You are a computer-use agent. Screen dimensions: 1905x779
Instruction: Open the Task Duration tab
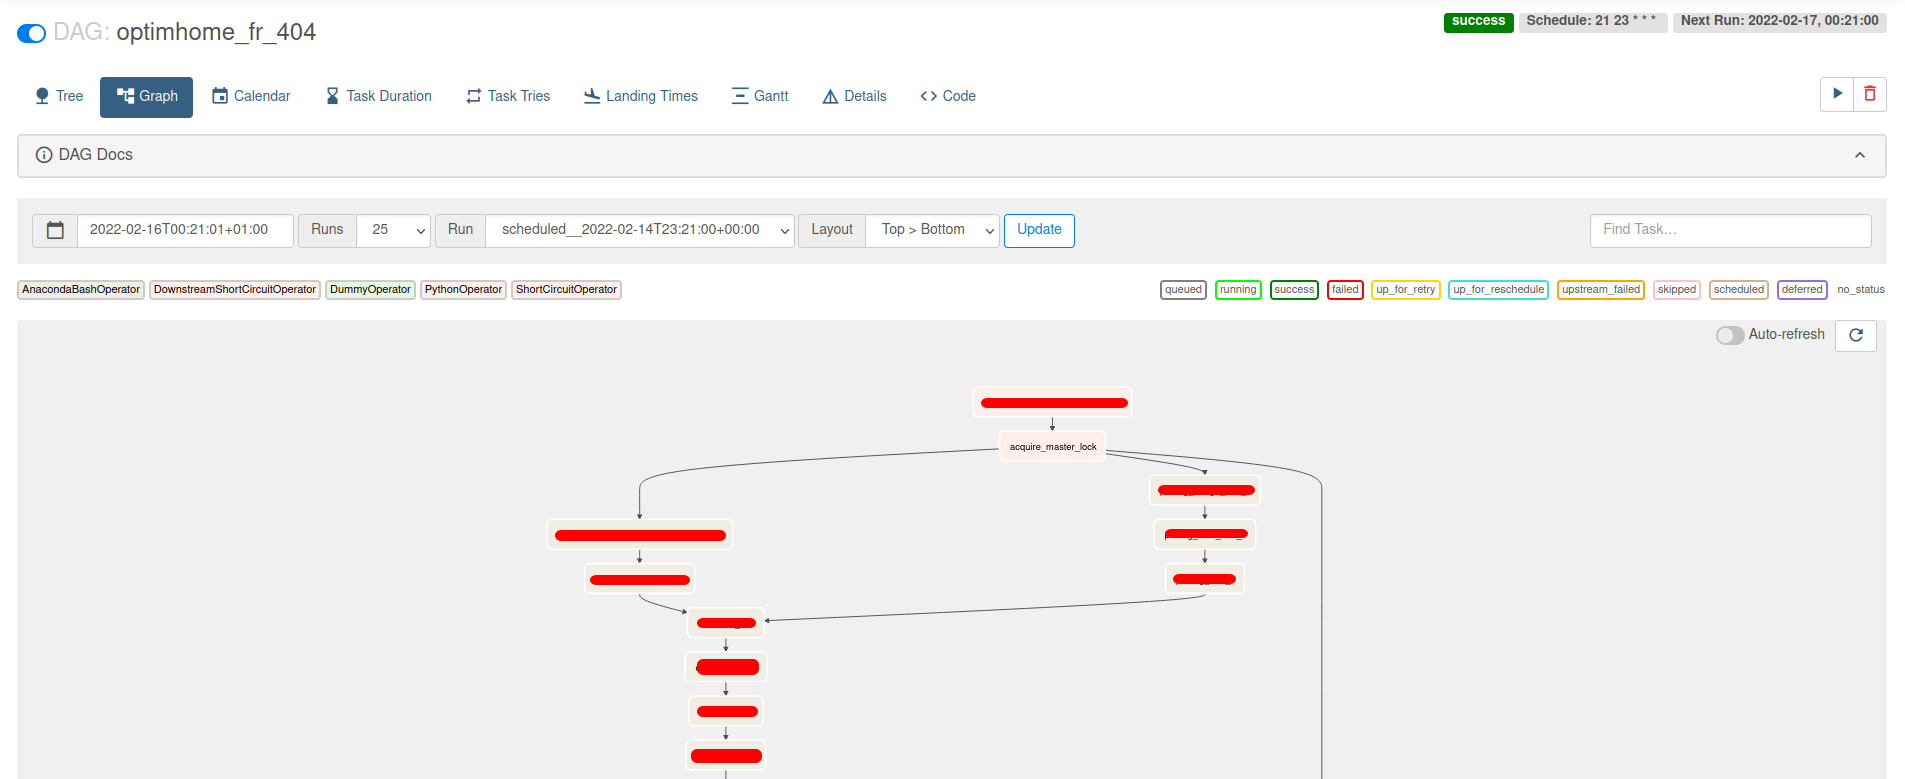pos(379,96)
